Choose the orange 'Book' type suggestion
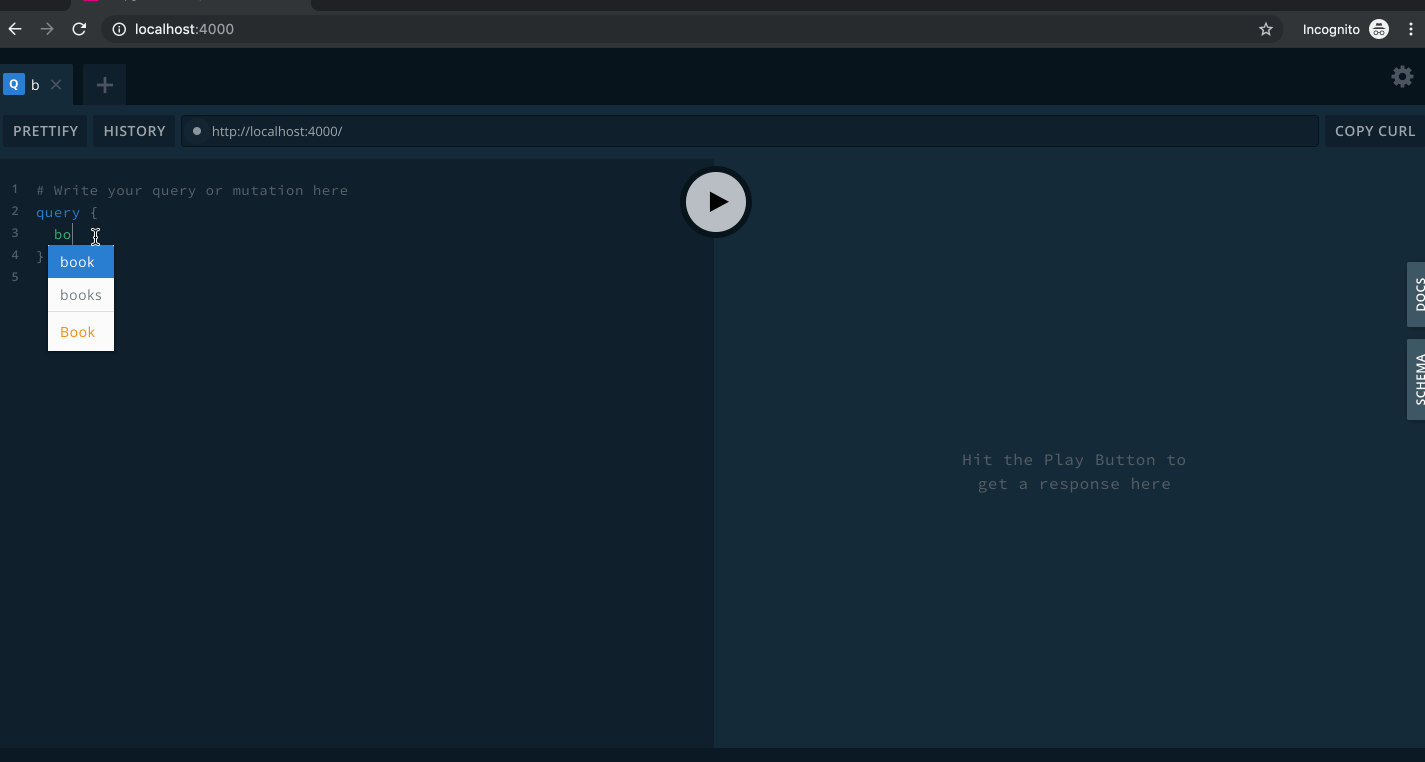 tap(77, 331)
